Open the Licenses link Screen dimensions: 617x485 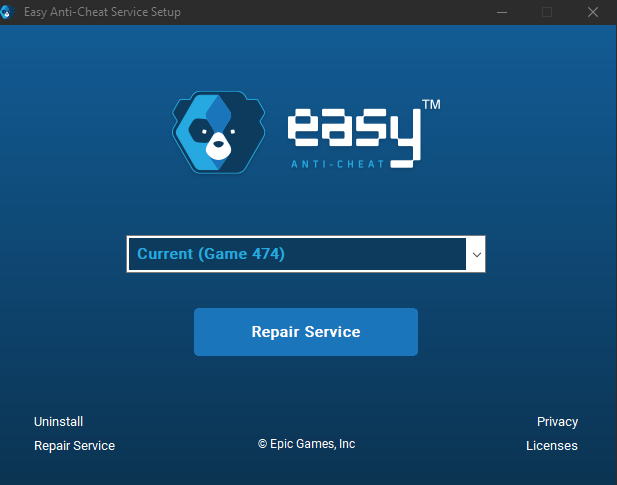pyautogui.click(x=552, y=446)
